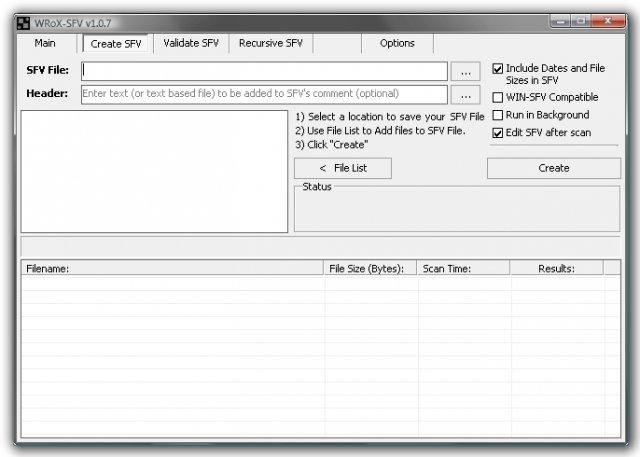
Task: Open the File List button
Action: coord(343,168)
